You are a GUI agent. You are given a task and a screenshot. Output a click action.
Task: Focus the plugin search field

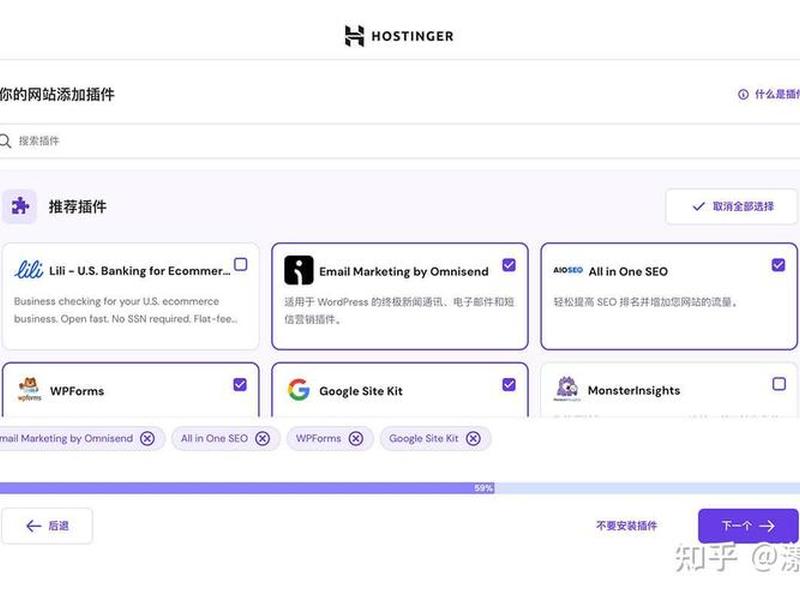[x=400, y=141]
